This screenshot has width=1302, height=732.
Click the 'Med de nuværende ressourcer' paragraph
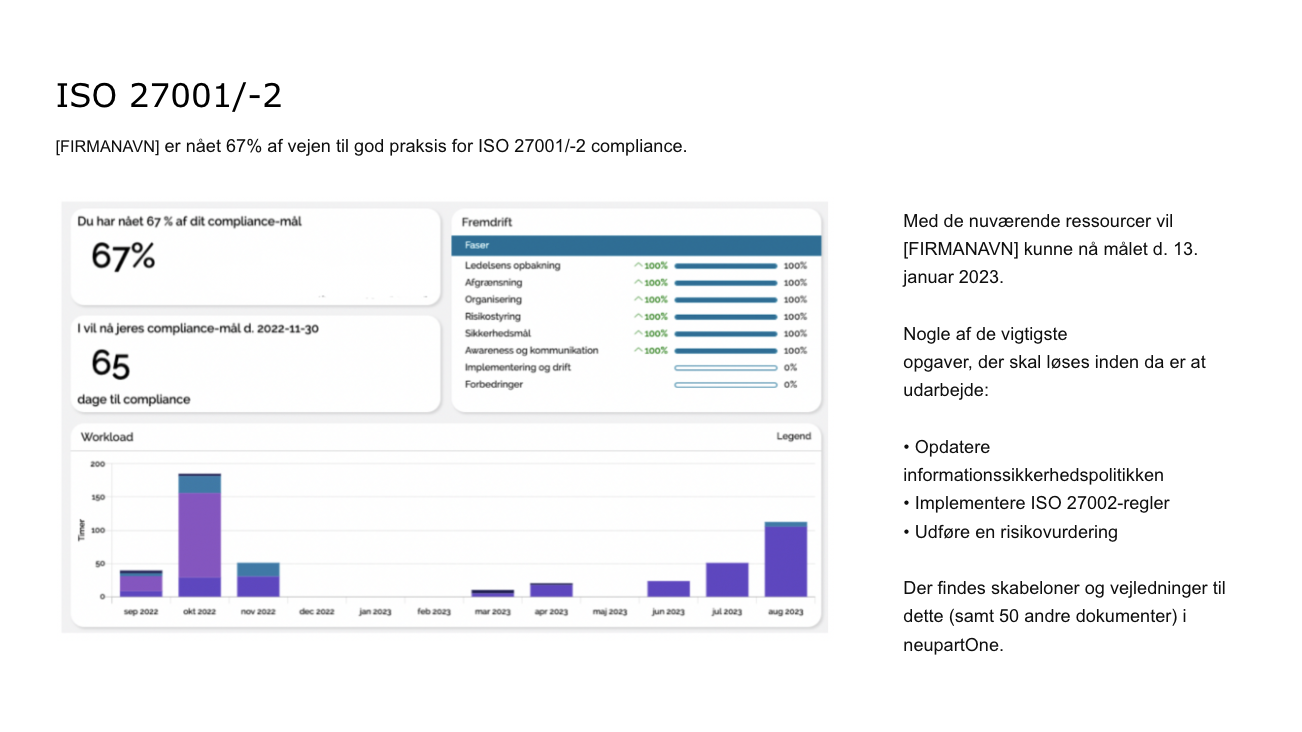coord(1050,249)
